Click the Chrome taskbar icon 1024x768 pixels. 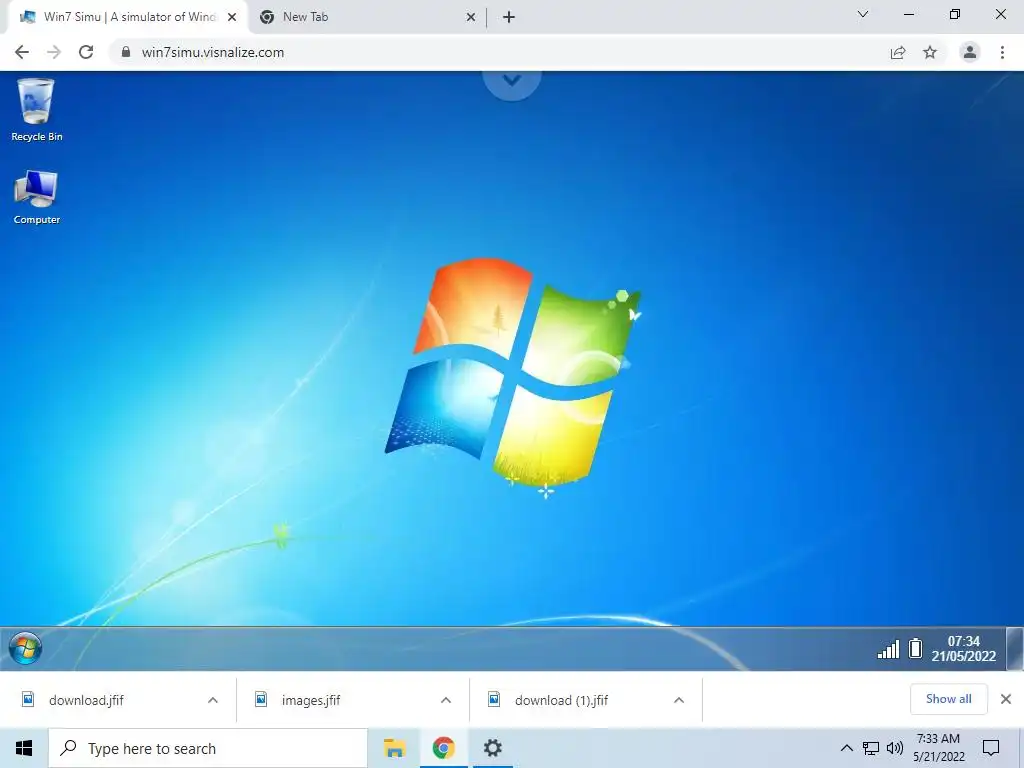pyautogui.click(x=443, y=748)
